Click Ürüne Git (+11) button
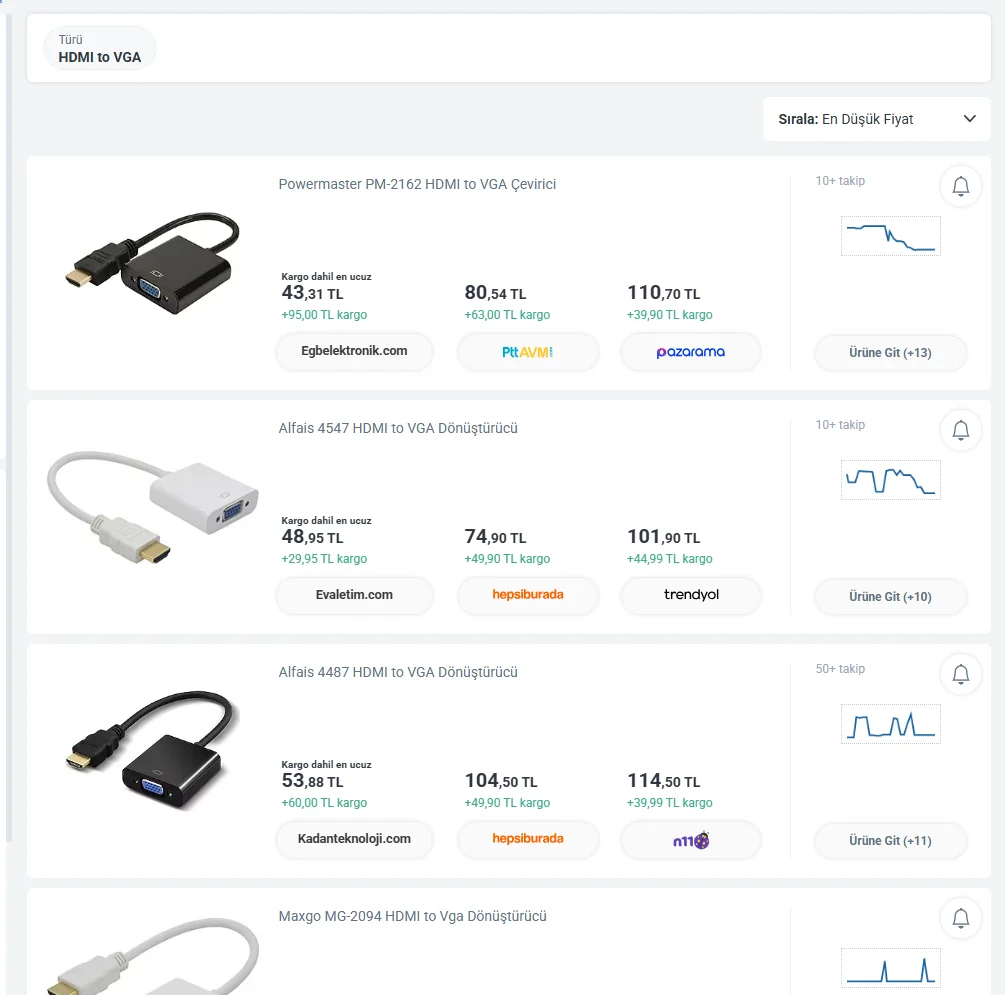 (890, 841)
